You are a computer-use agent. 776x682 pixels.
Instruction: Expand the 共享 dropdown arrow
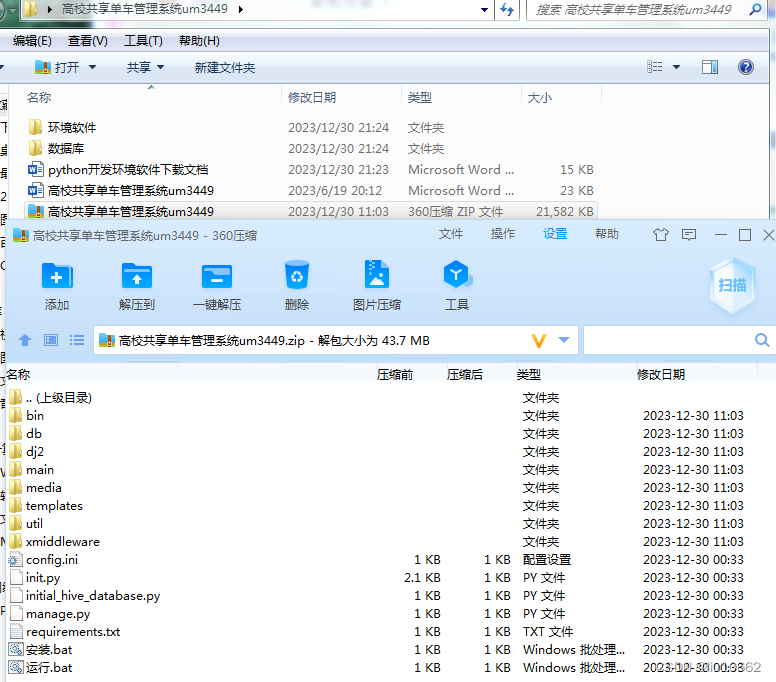pos(160,67)
